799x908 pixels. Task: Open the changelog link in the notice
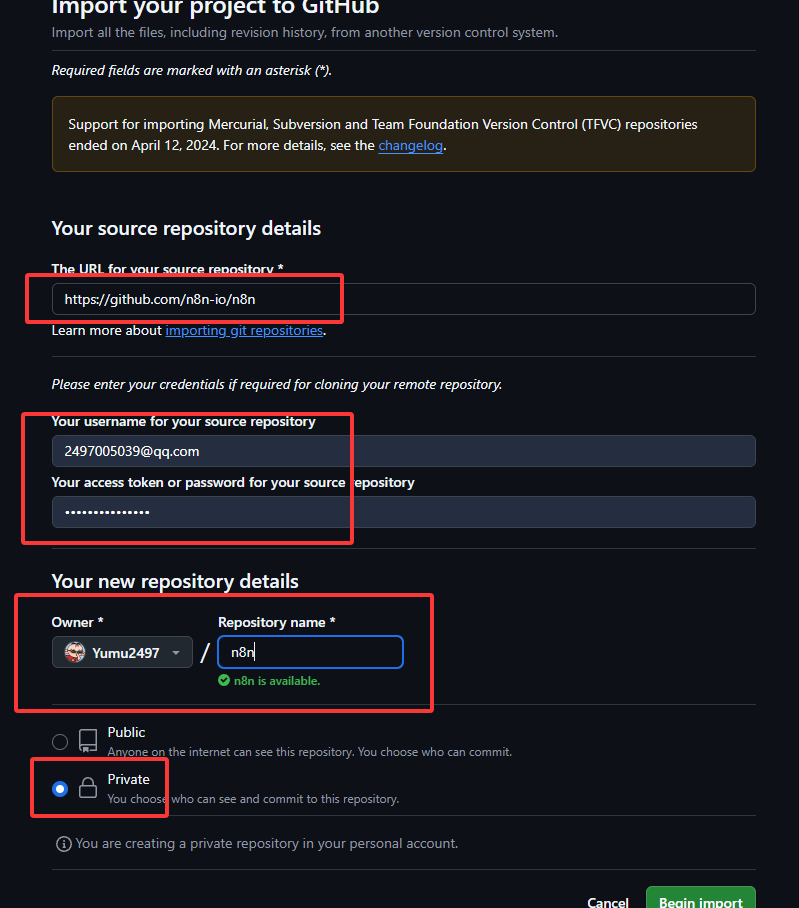coord(410,146)
